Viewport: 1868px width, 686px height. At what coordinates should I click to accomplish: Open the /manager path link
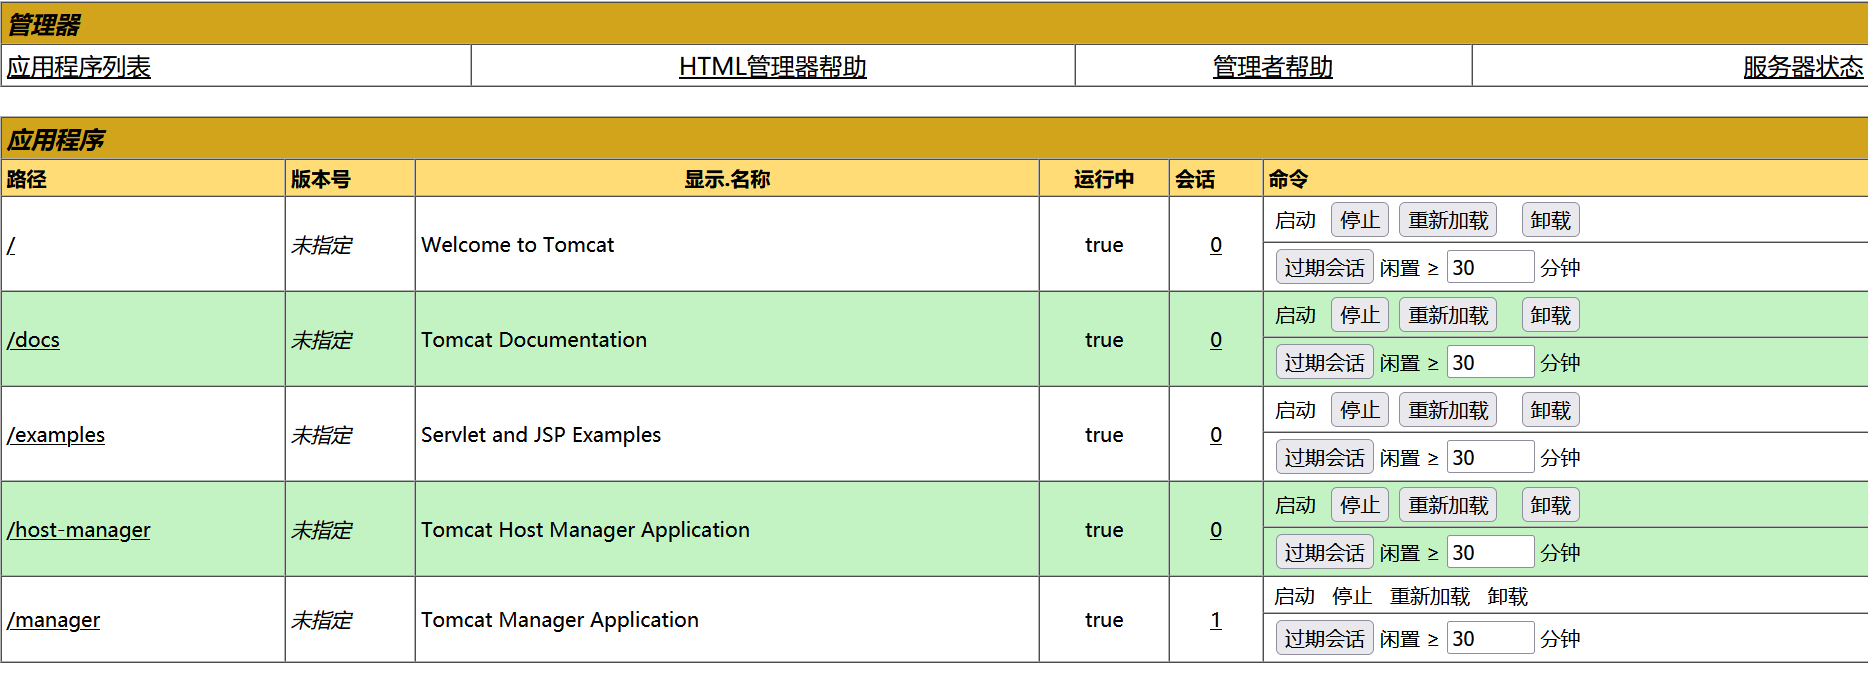point(54,620)
